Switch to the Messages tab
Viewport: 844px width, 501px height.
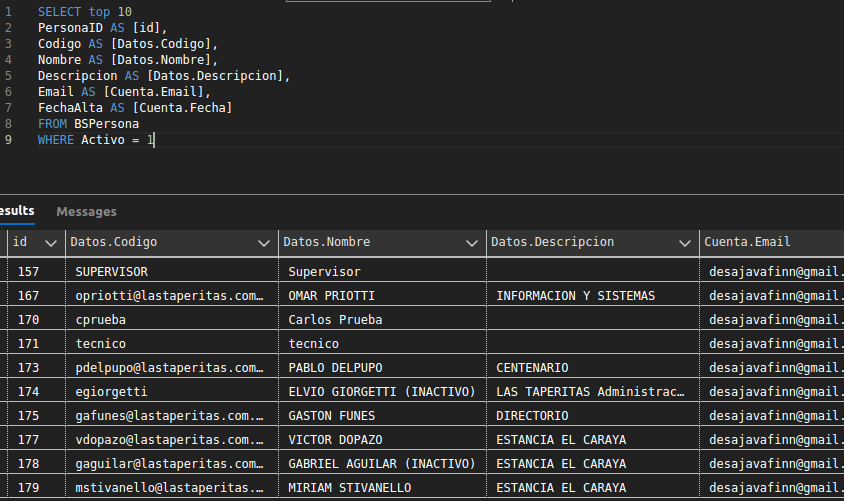pyautogui.click(x=86, y=211)
